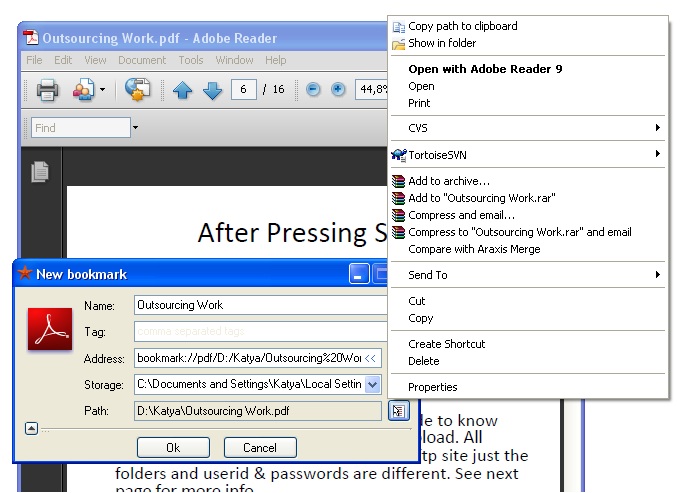Select Compare with Araxis Merge

[x=527, y=249]
